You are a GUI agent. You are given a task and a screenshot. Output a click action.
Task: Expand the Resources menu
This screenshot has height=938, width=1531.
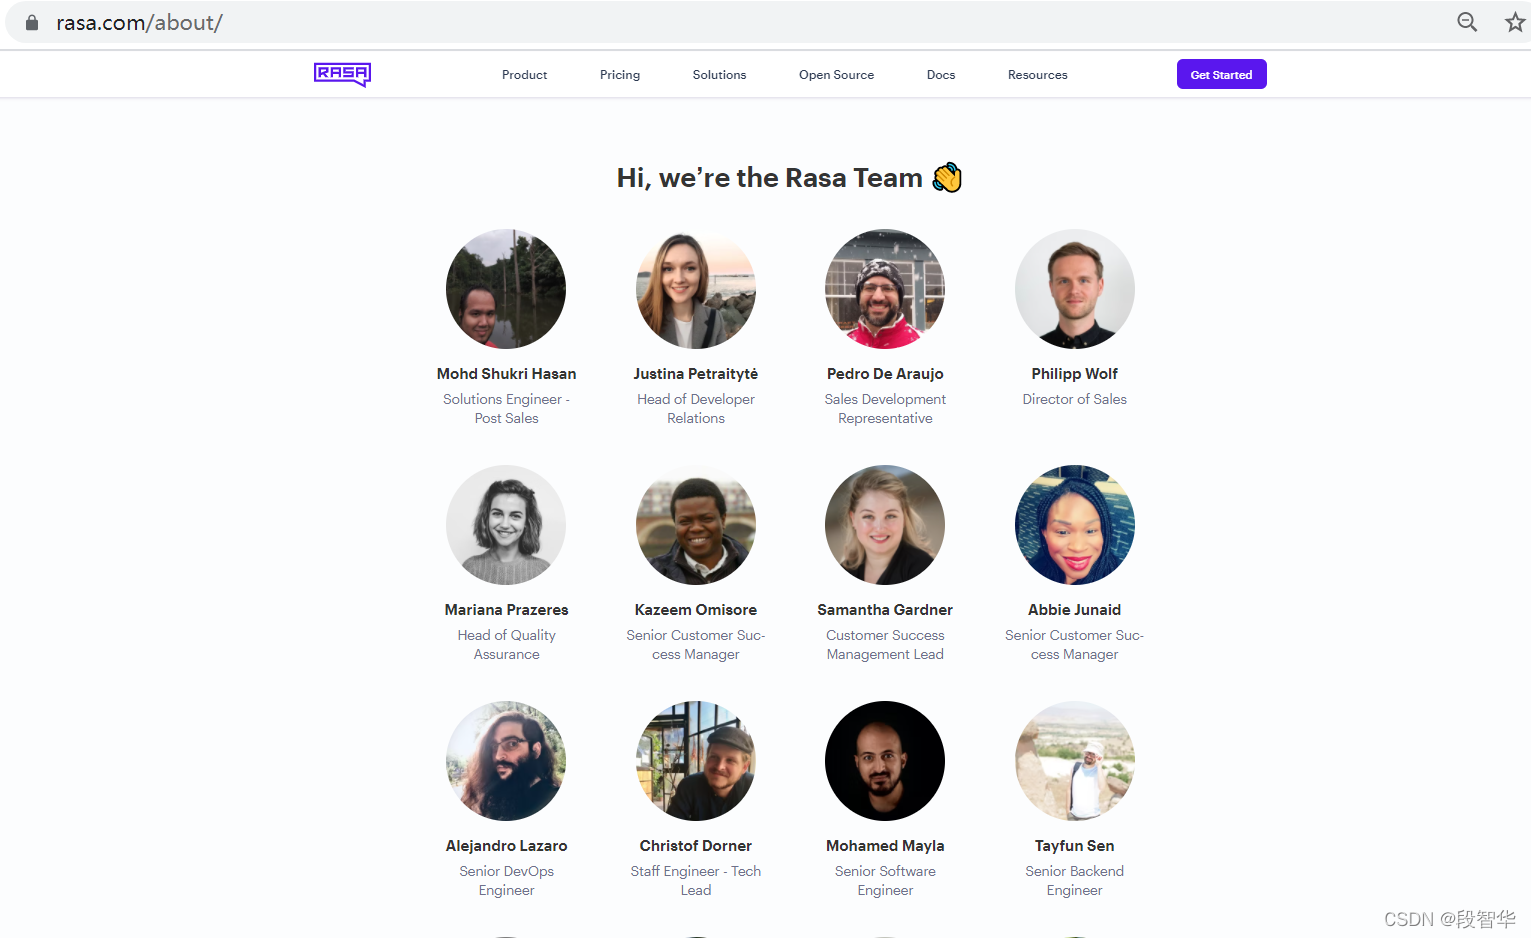(1037, 75)
